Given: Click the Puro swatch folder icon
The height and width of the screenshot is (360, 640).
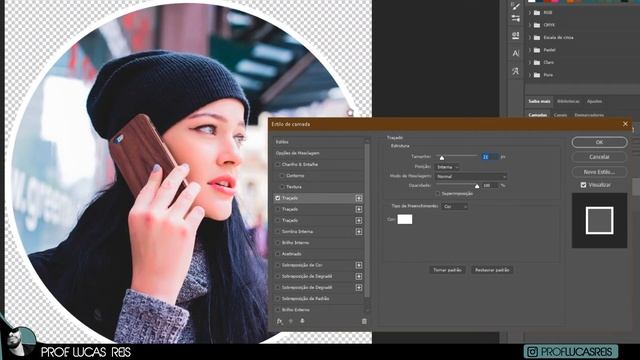Looking at the screenshot, I should click(x=537, y=75).
